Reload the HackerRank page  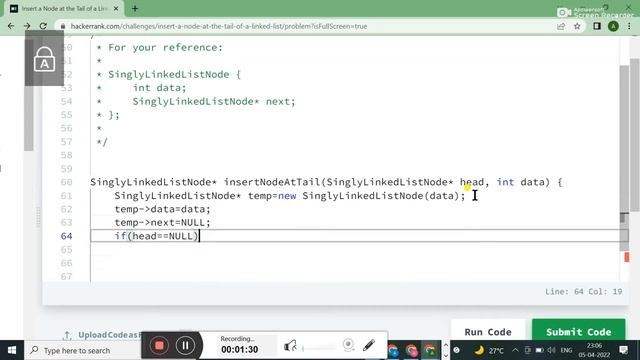[x=43, y=26]
